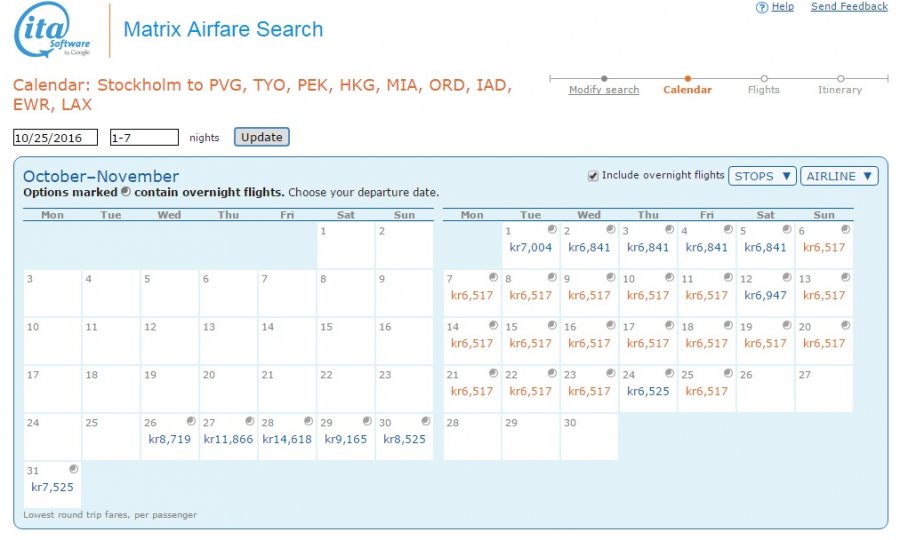Go to the Modify search step

point(603,90)
